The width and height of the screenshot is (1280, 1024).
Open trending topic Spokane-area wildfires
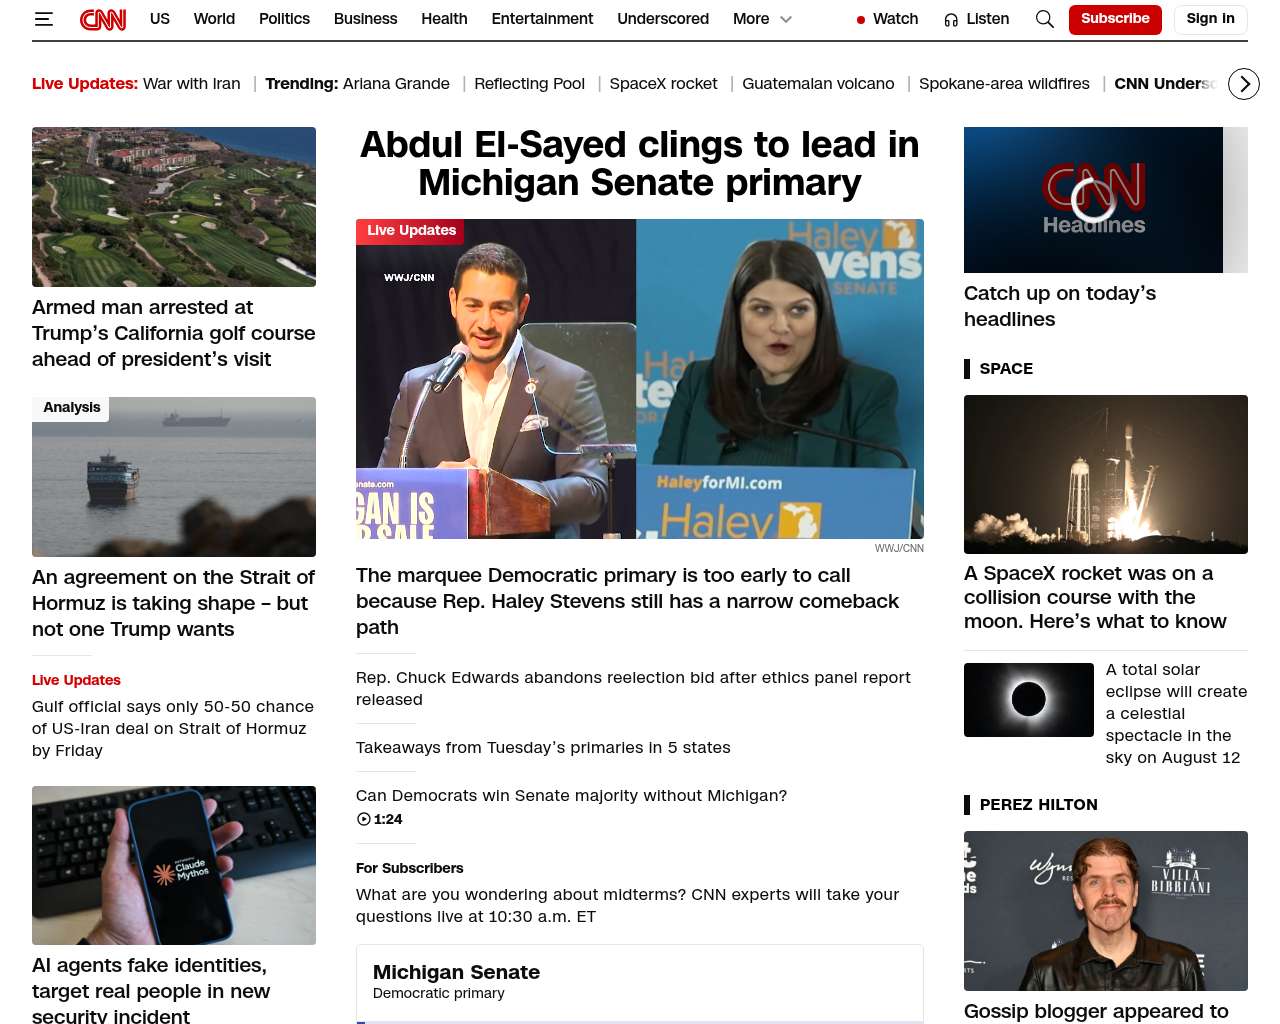click(x=1004, y=84)
